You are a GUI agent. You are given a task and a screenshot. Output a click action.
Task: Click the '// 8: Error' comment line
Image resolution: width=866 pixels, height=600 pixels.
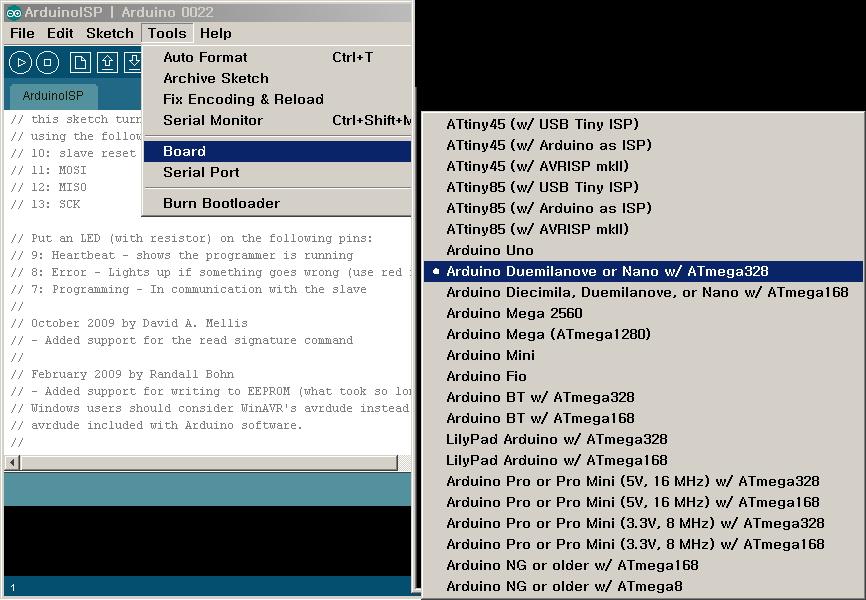coord(210,272)
